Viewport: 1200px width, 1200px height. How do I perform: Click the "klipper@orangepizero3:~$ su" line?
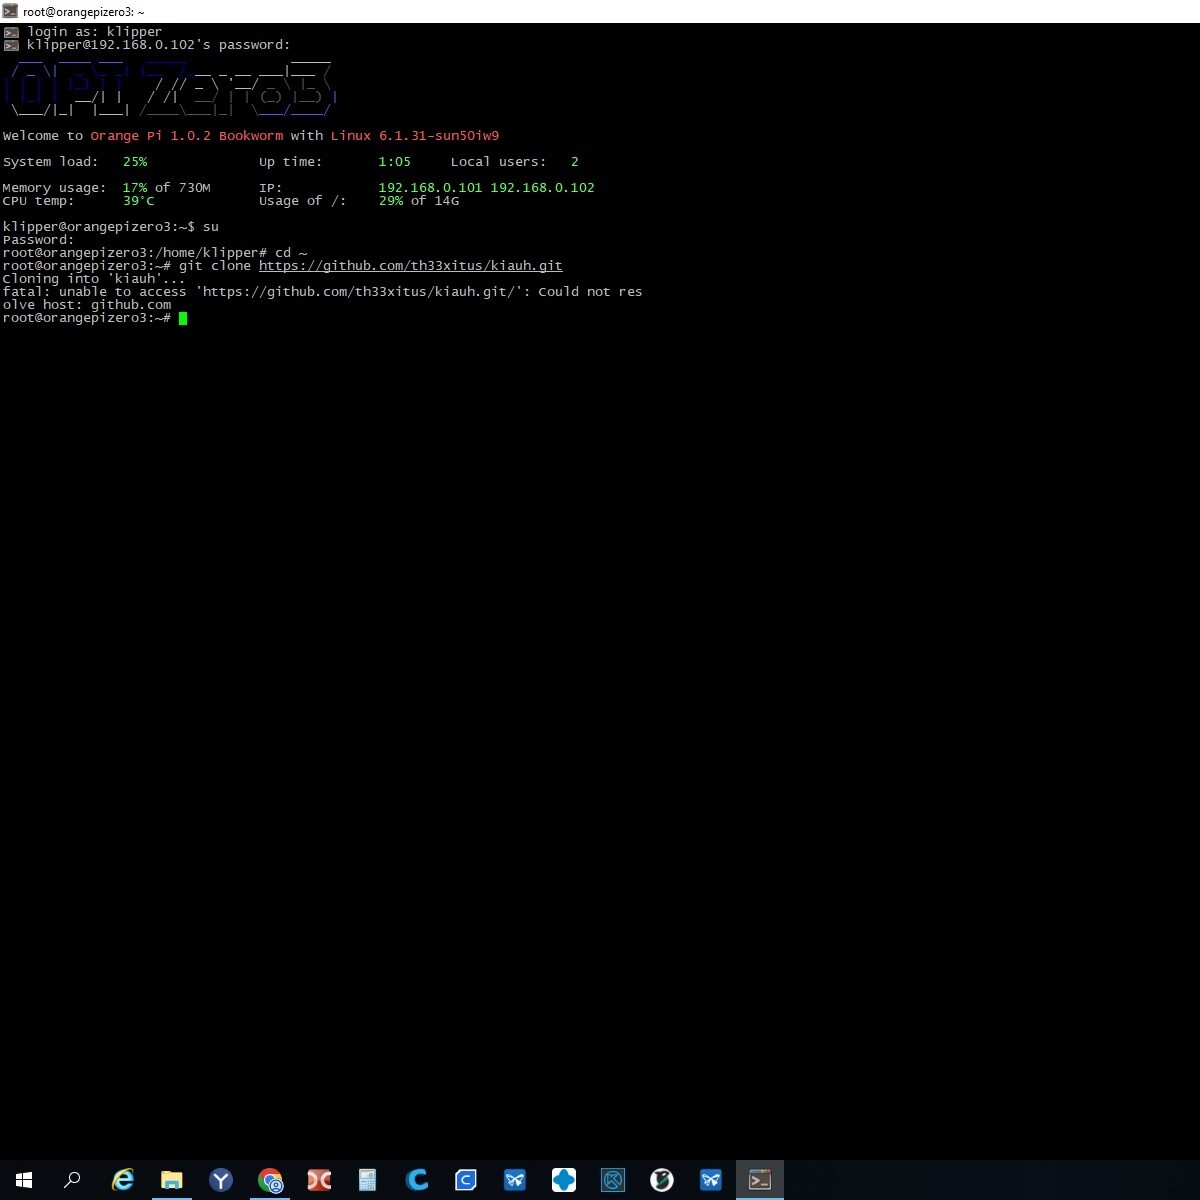tap(111, 227)
